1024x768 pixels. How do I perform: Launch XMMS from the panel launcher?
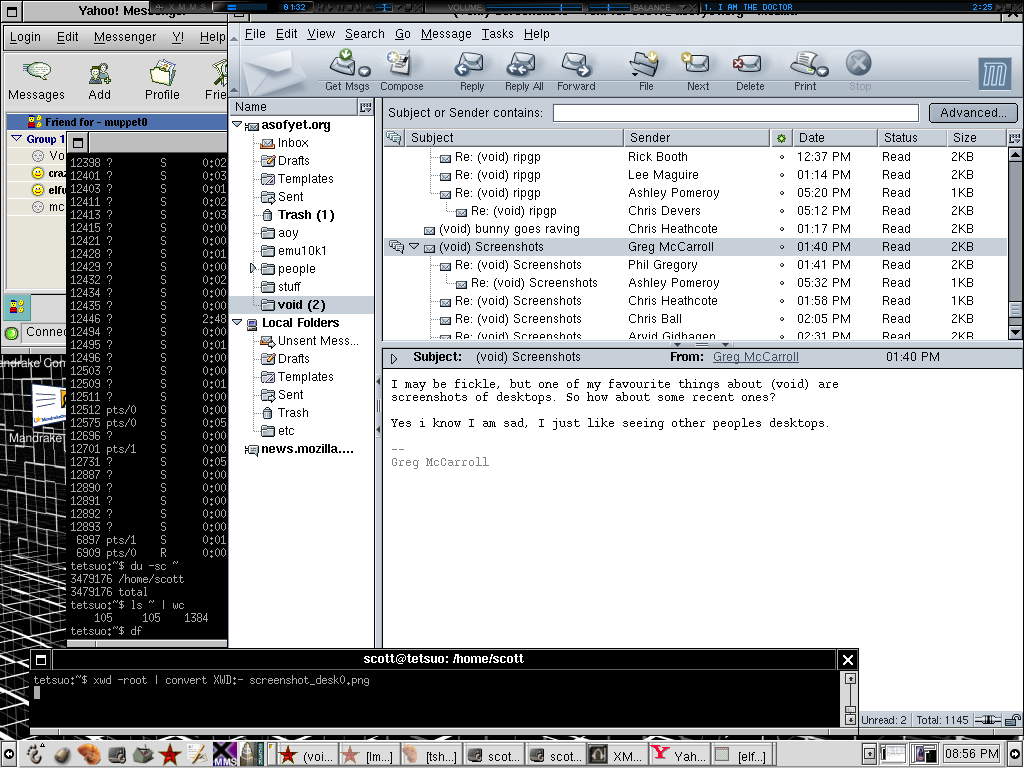coord(225,754)
